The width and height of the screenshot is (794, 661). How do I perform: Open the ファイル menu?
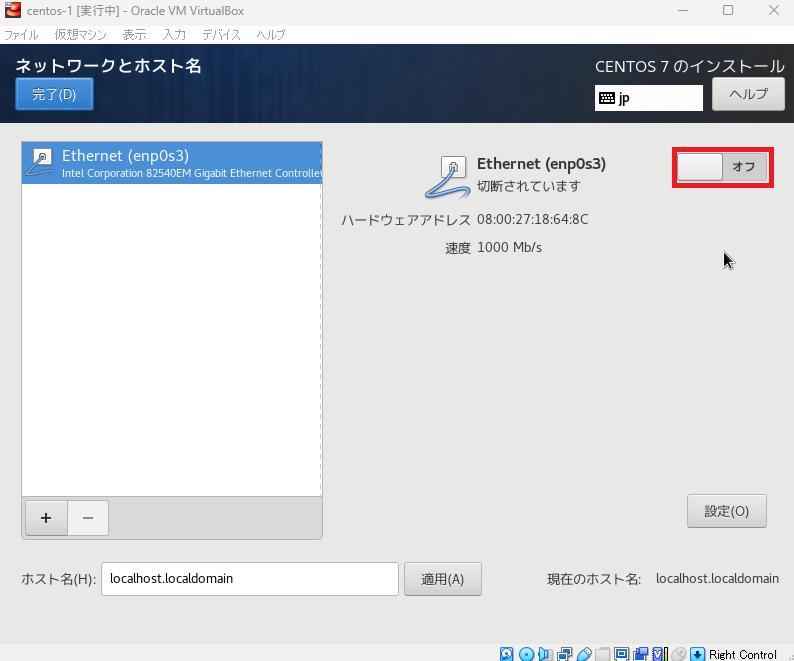pos(21,34)
